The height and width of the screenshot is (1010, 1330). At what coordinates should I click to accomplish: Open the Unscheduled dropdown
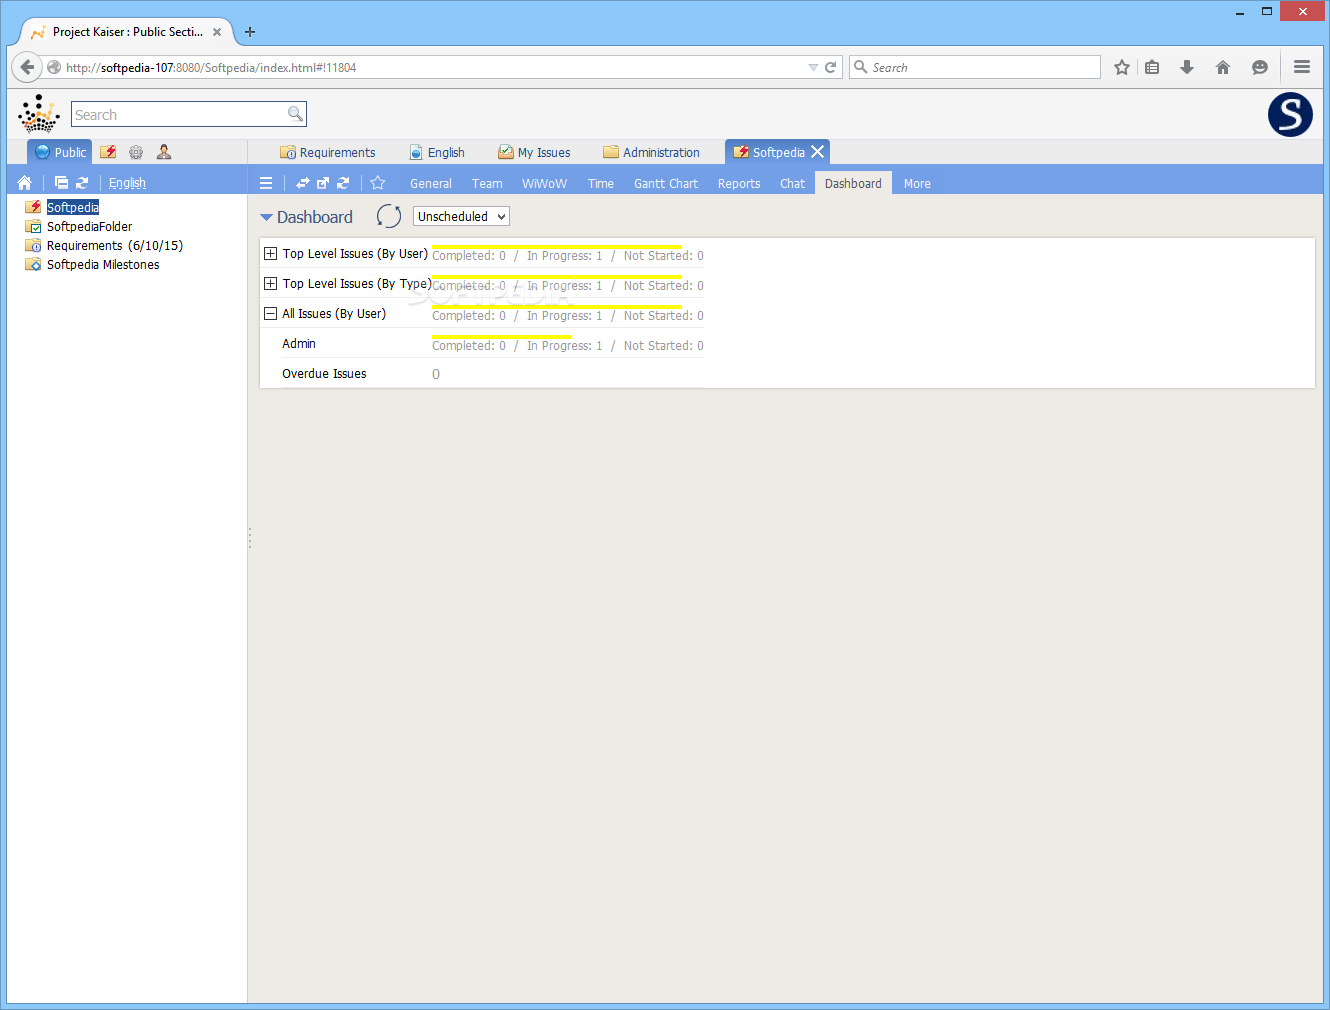(461, 216)
